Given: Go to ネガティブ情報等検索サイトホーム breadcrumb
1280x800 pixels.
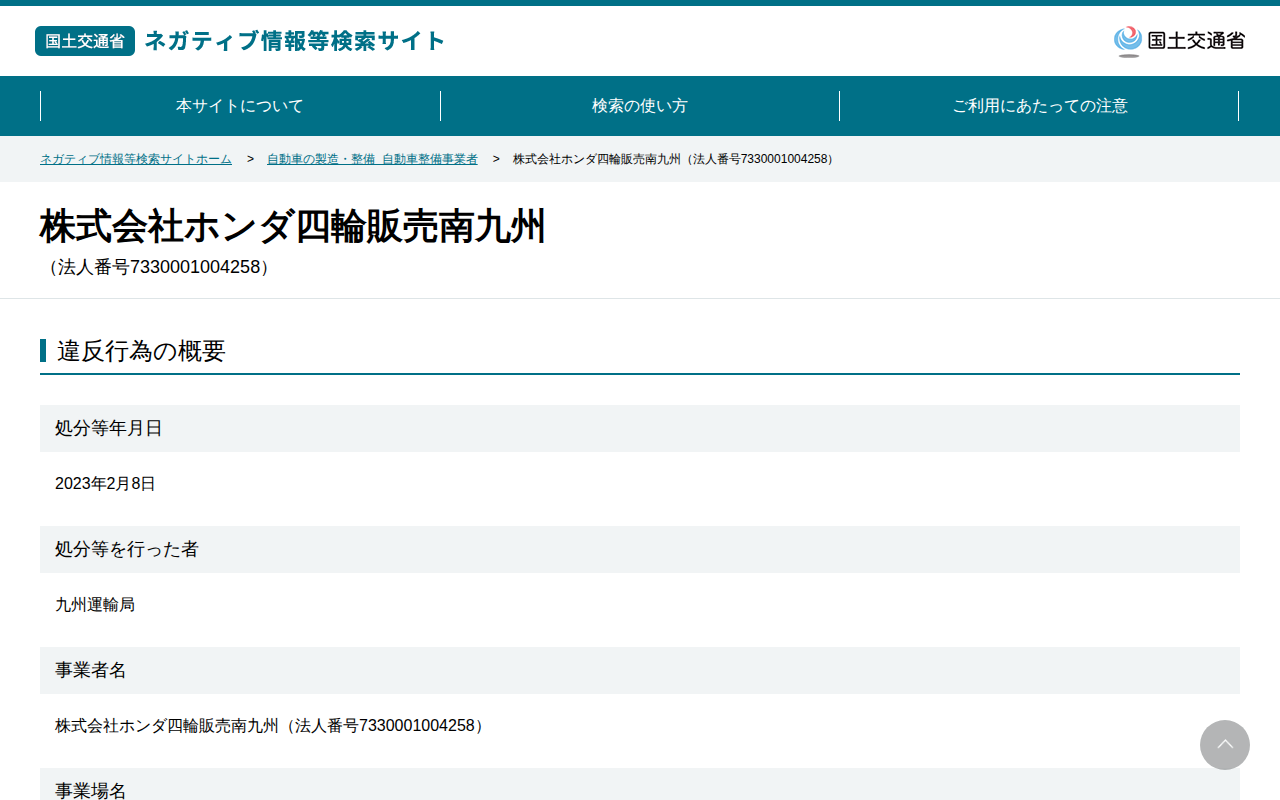Looking at the screenshot, I should point(136,159).
